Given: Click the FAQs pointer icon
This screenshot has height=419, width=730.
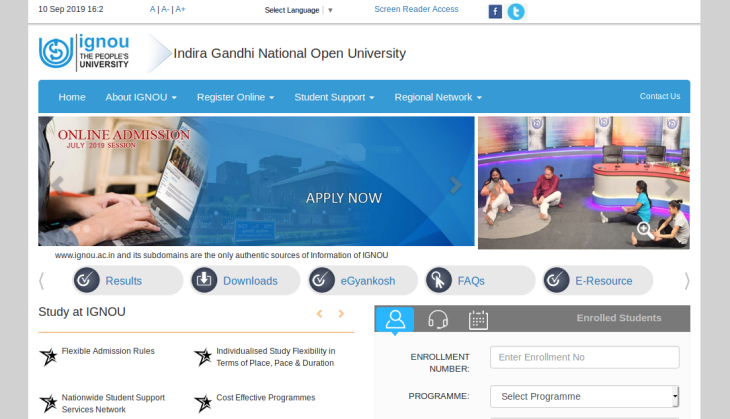Looking at the screenshot, I should (x=439, y=280).
